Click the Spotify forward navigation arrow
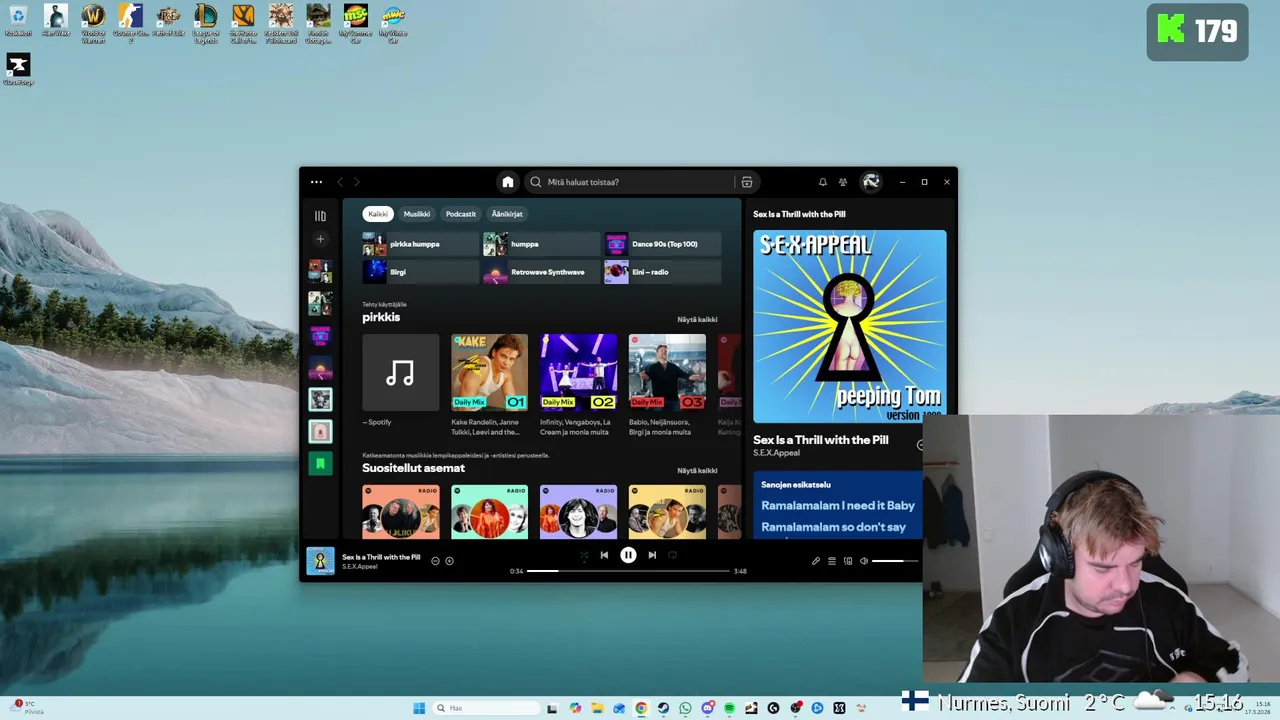The width and height of the screenshot is (1280, 720). tap(356, 182)
